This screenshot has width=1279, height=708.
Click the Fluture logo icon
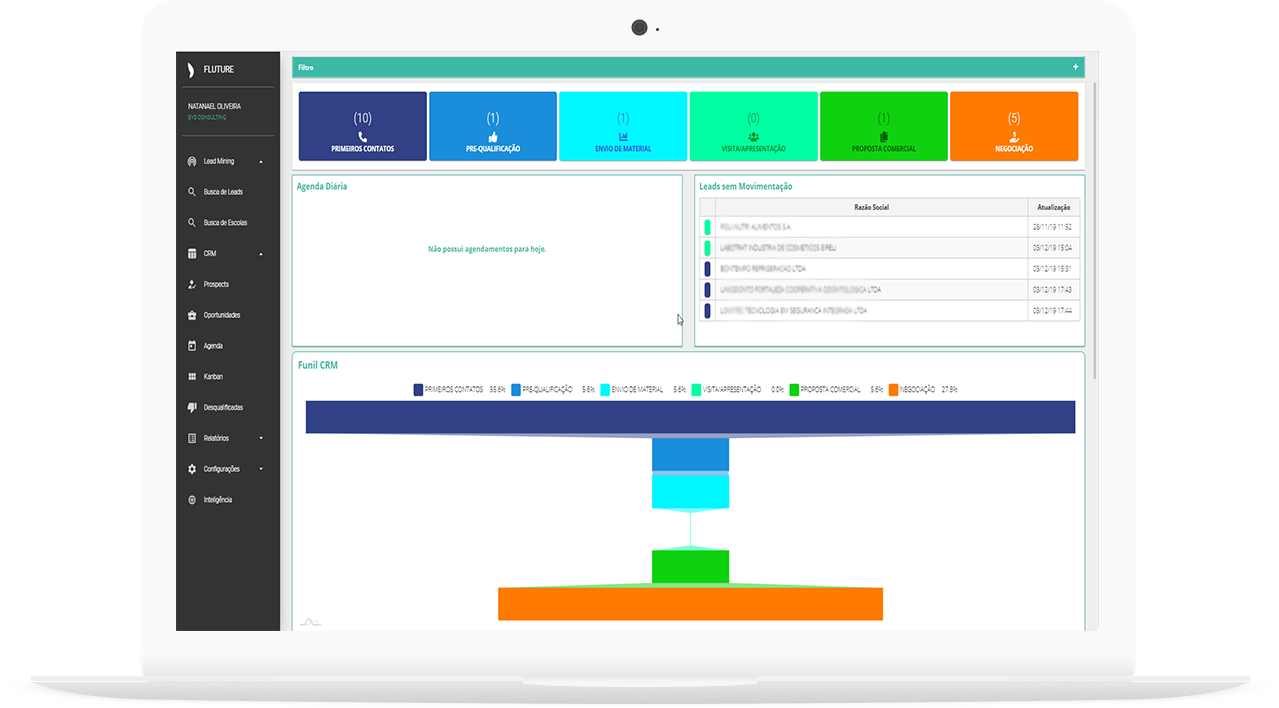[x=191, y=70]
